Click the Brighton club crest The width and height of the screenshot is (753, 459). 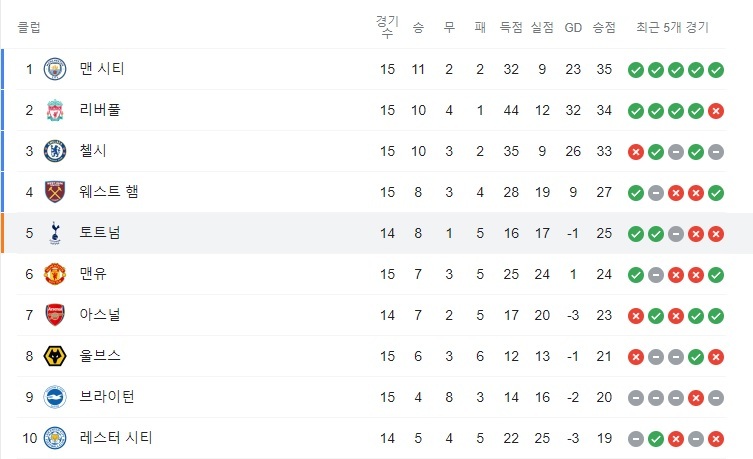point(55,397)
